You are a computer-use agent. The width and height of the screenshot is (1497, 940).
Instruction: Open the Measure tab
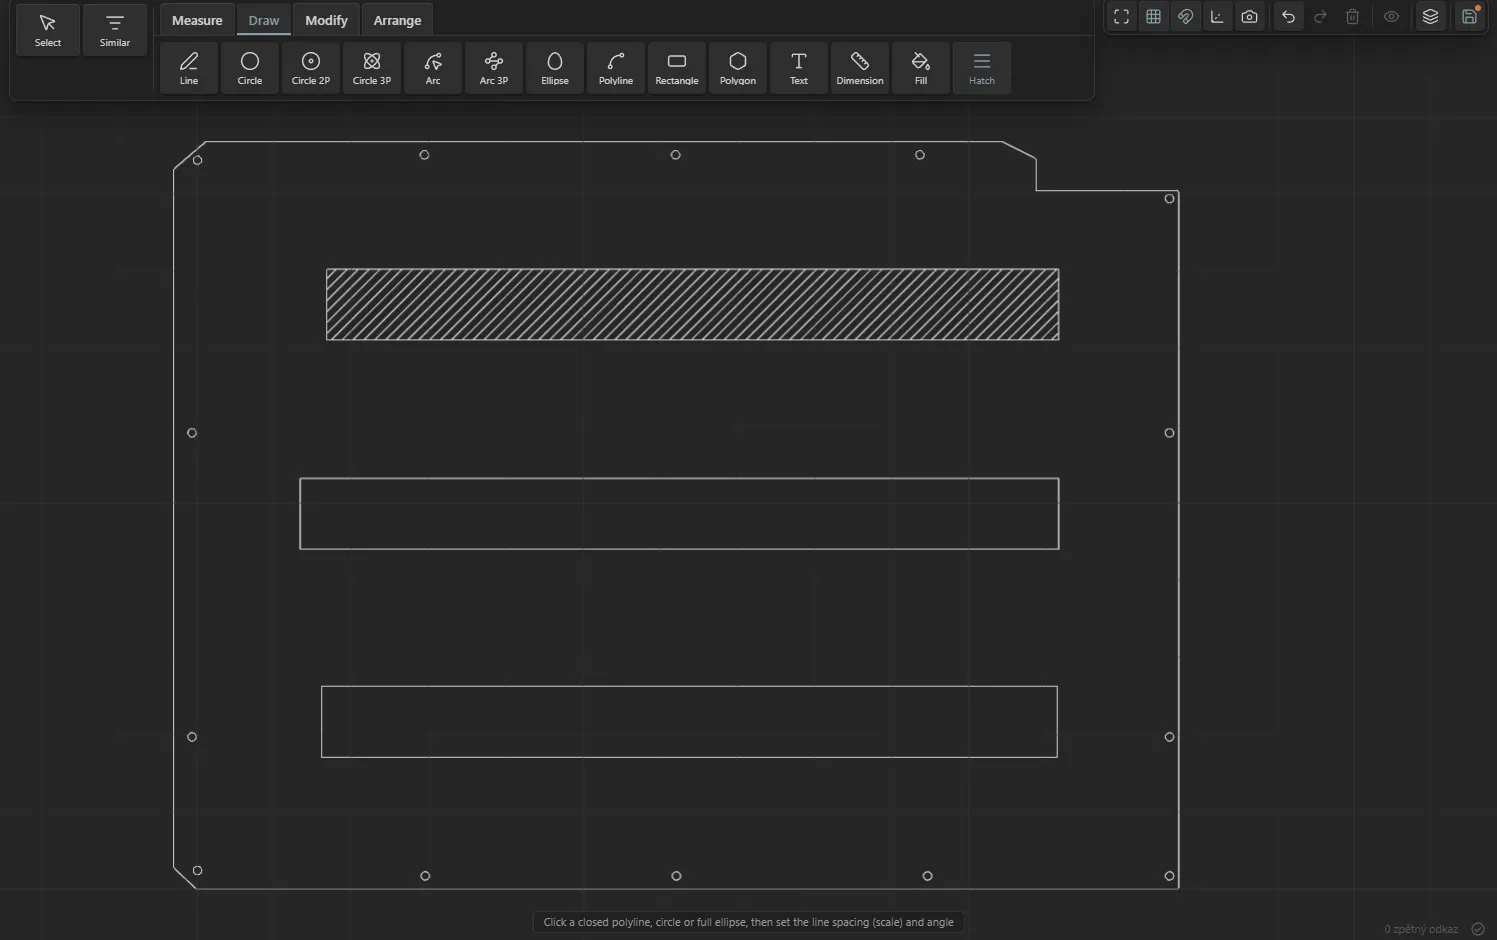197,20
